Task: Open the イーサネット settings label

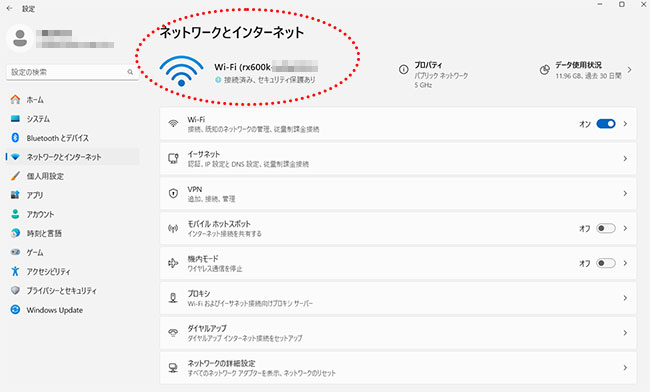Action: [x=204, y=154]
